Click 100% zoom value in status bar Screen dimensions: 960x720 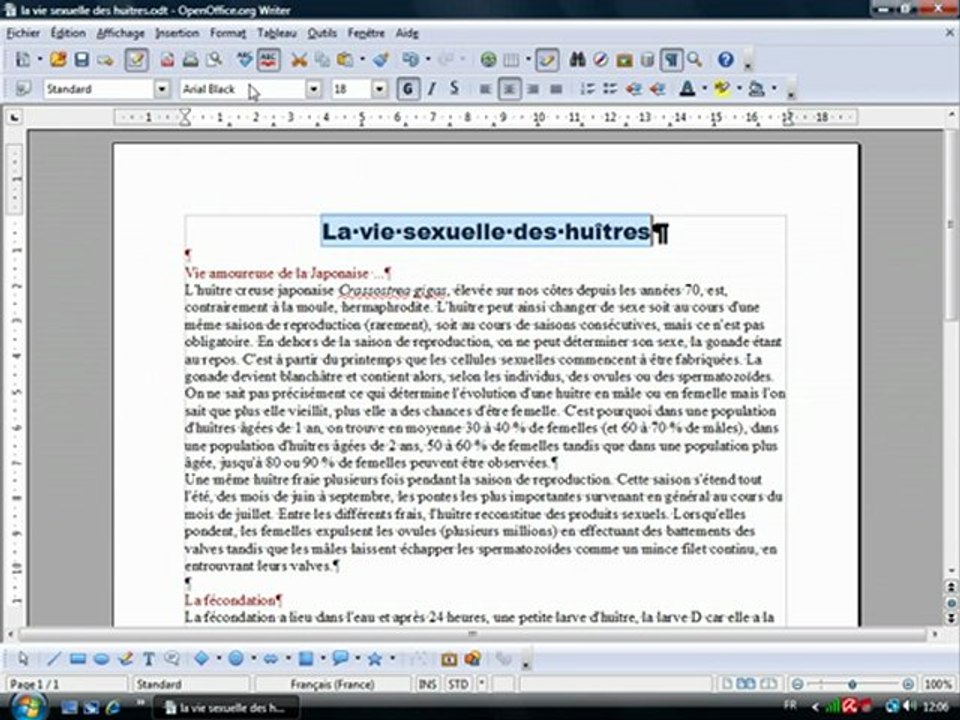938,684
